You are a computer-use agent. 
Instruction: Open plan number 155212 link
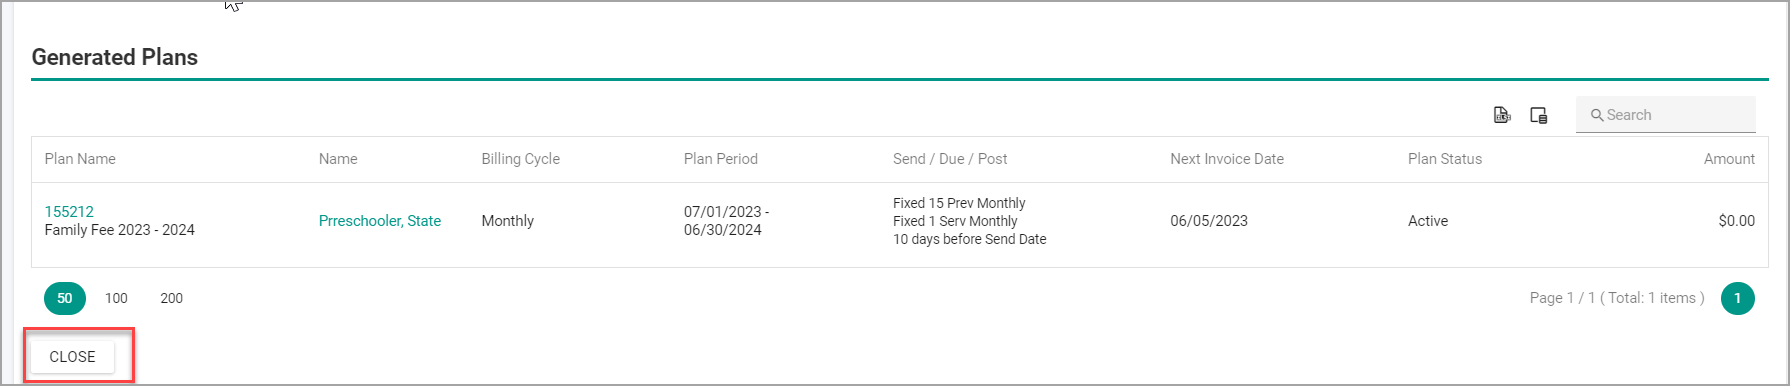(x=69, y=211)
